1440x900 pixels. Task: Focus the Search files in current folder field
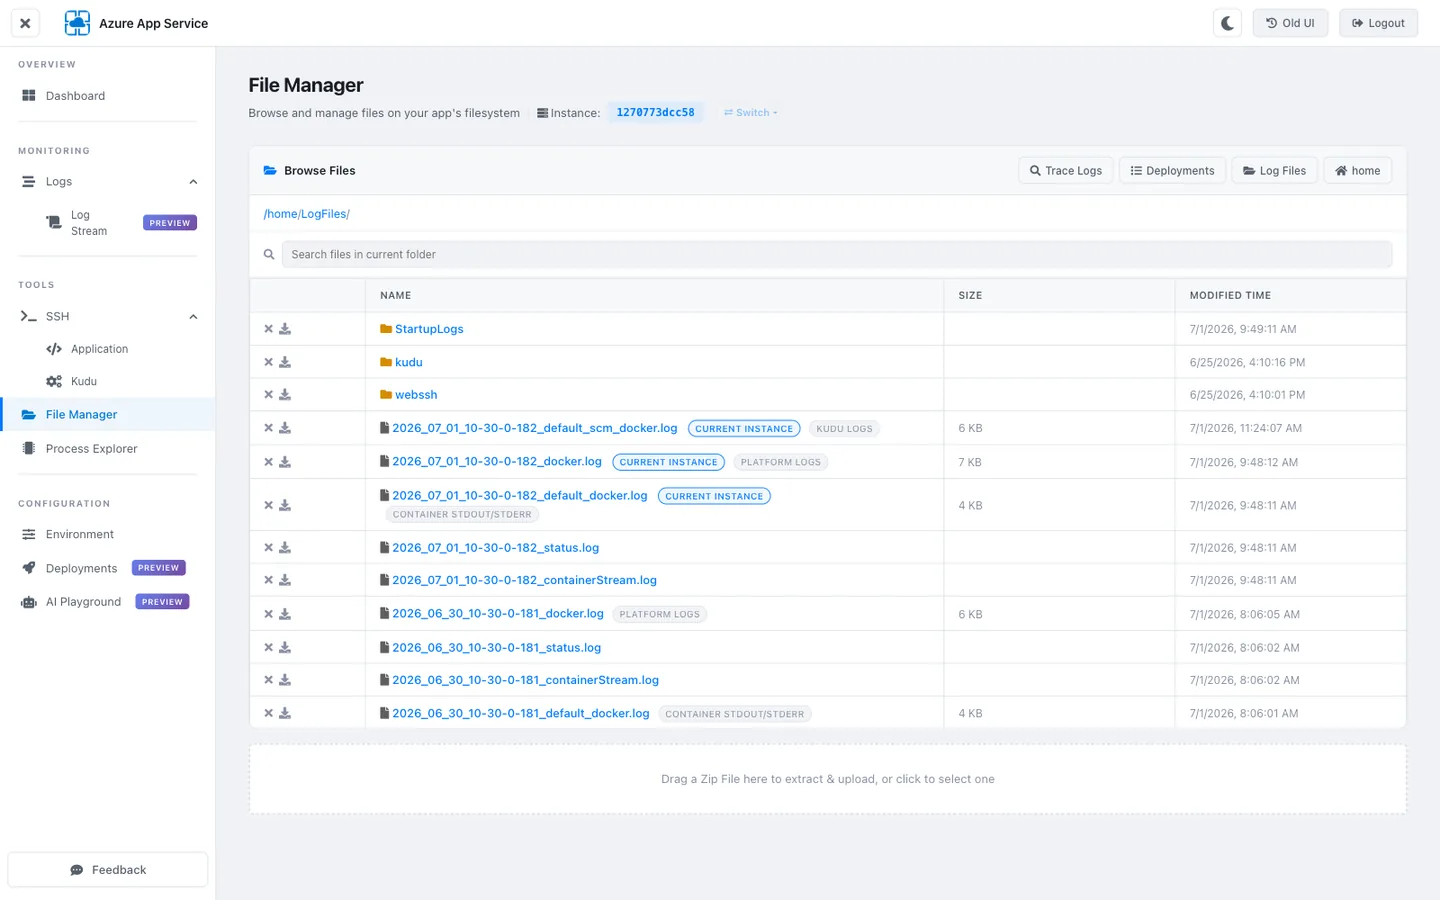pos(837,255)
